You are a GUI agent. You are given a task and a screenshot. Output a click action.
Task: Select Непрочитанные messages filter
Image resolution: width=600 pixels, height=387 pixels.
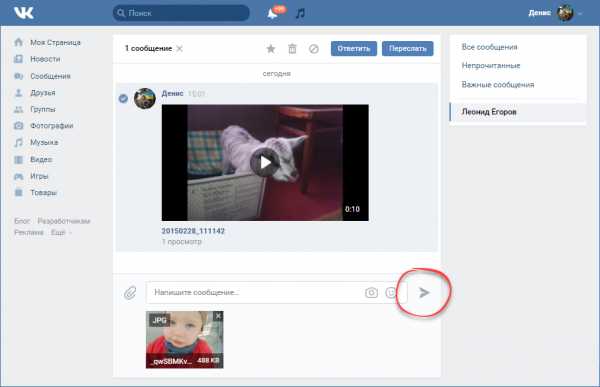[x=491, y=65]
